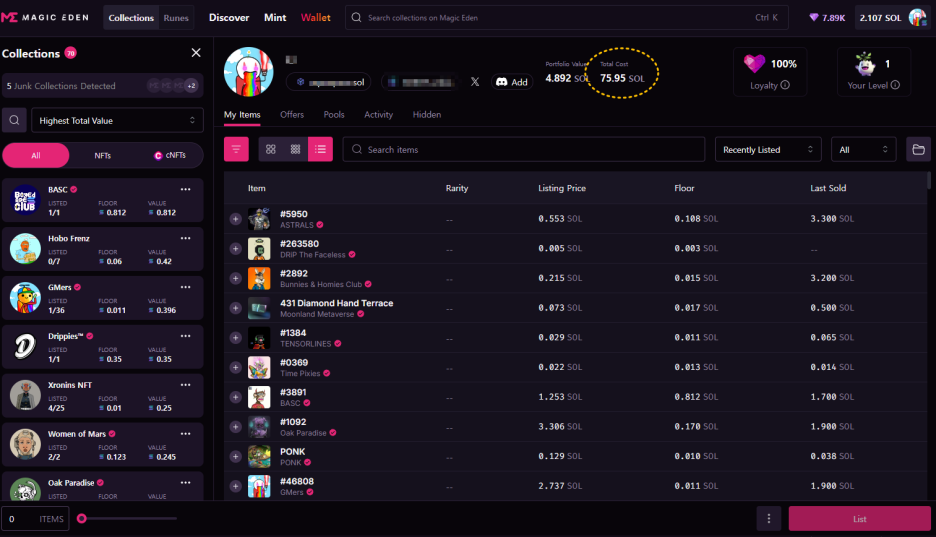Select the All collections filter pill

coord(36,155)
